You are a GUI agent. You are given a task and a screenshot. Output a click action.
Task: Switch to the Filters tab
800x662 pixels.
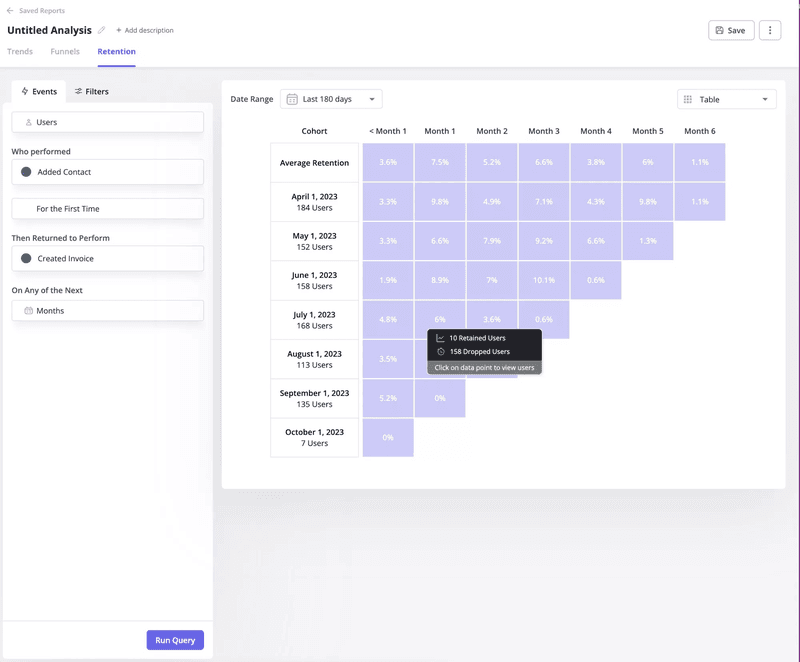pyautogui.click(x=91, y=91)
